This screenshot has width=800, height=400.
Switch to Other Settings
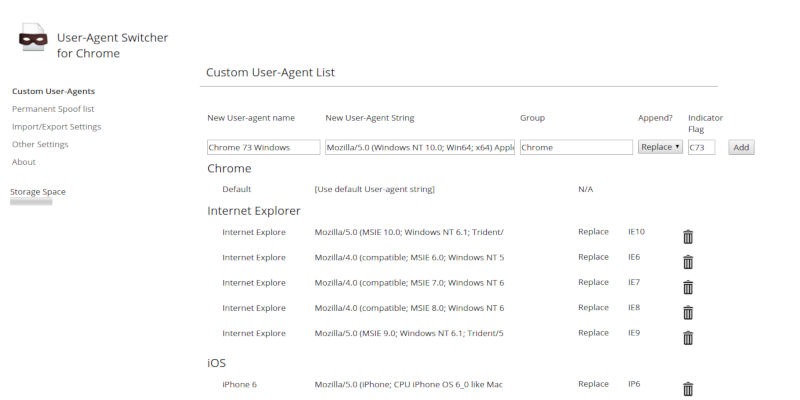pos(40,144)
